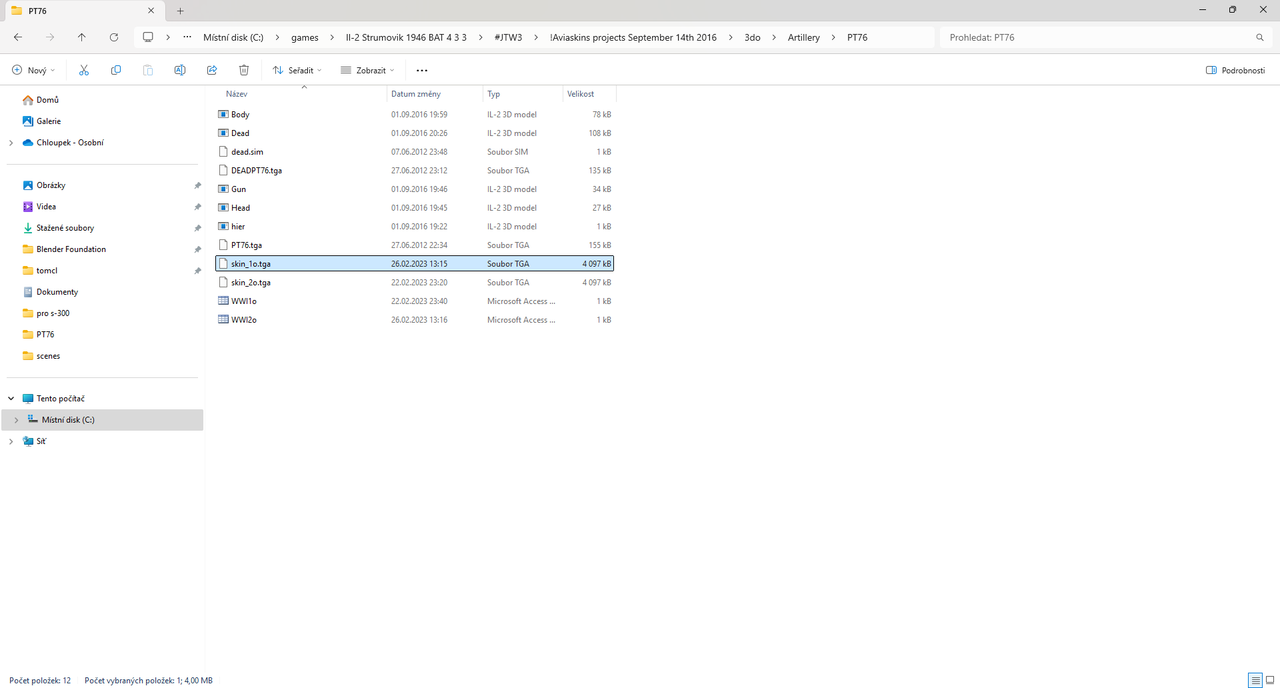The height and width of the screenshot is (688, 1280).
Task: Switch to large icons view icon
Action: pos(1270,680)
